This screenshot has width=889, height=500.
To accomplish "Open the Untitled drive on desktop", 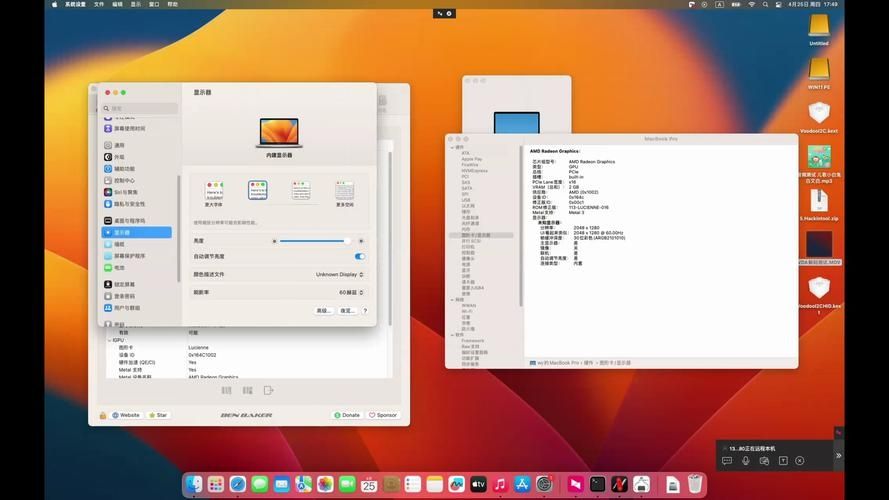I will (819, 30).
